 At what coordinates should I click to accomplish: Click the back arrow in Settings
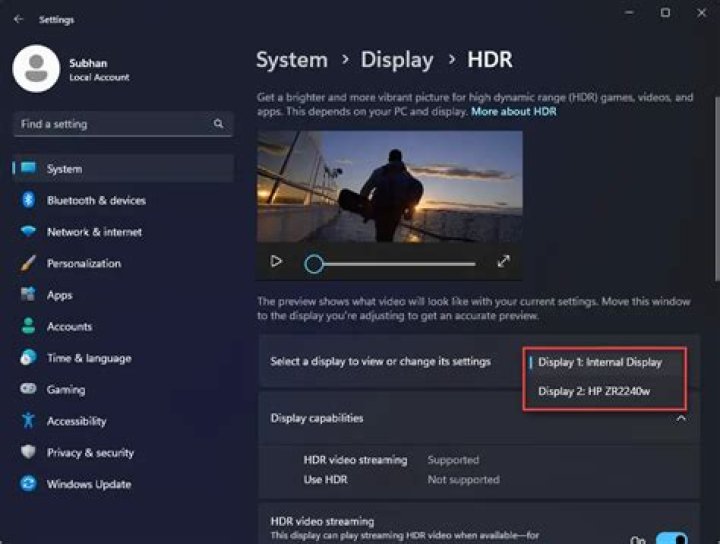pos(18,19)
